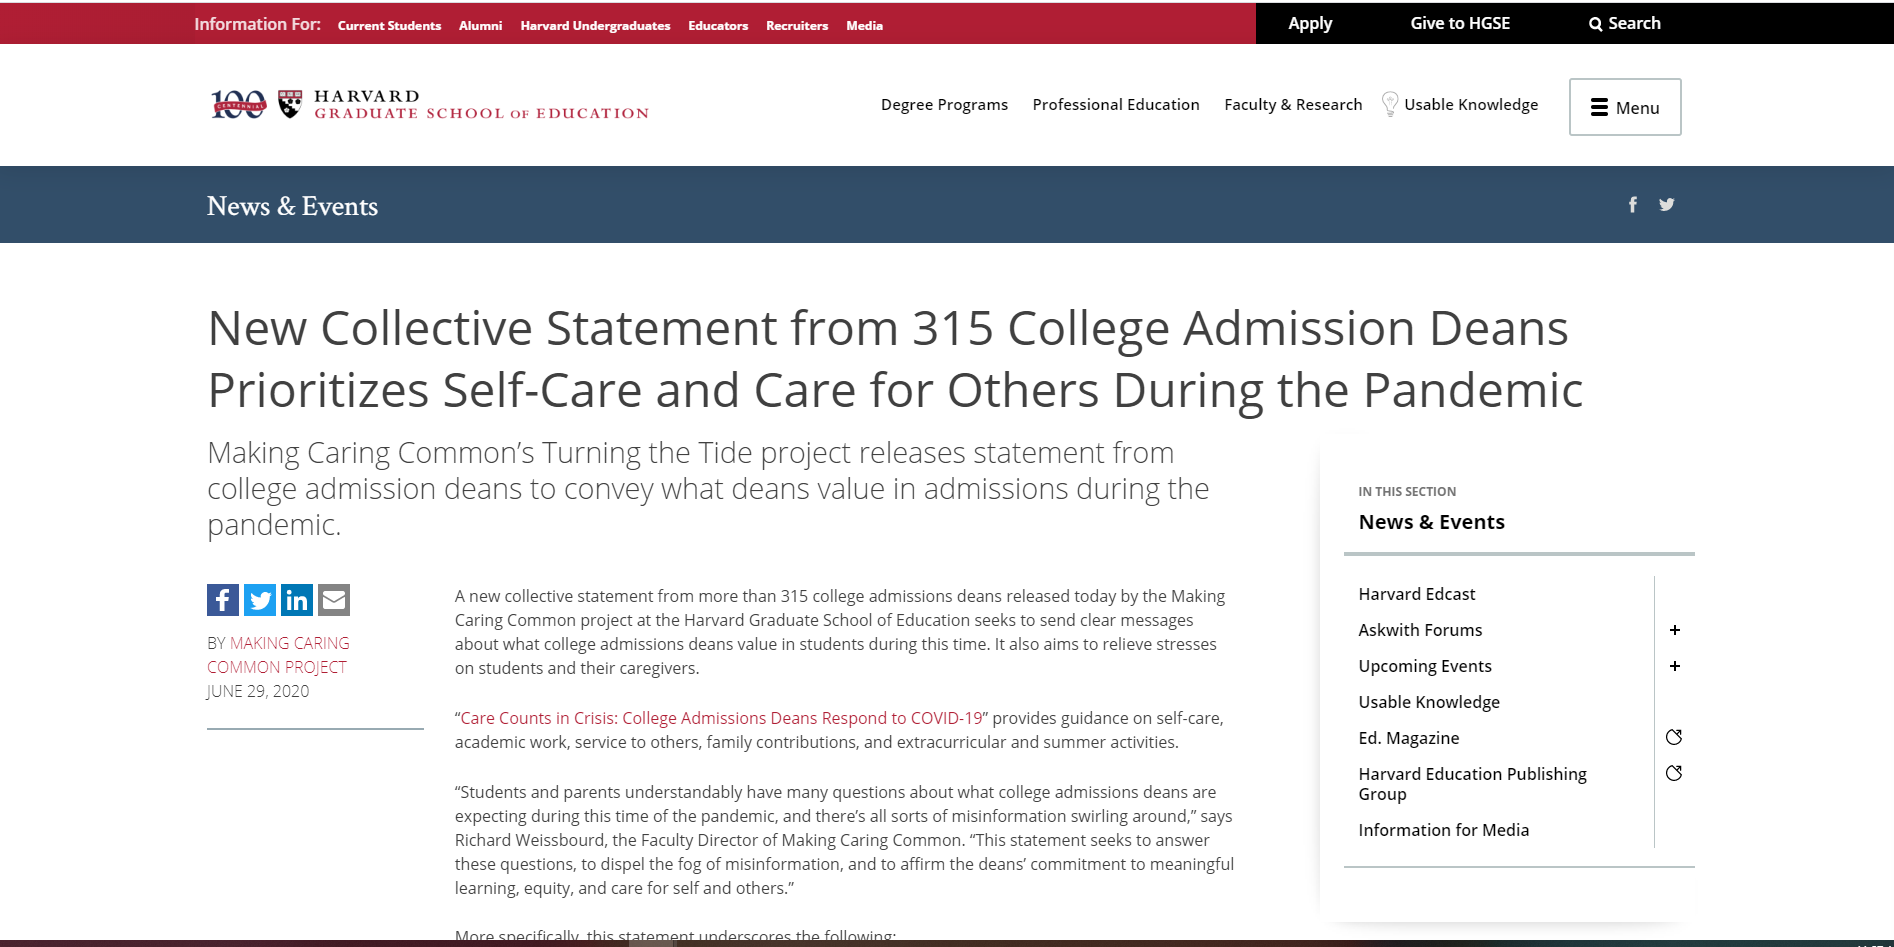1894x947 pixels.
Task: Share the article on Facebook
Action: (222, 599)
